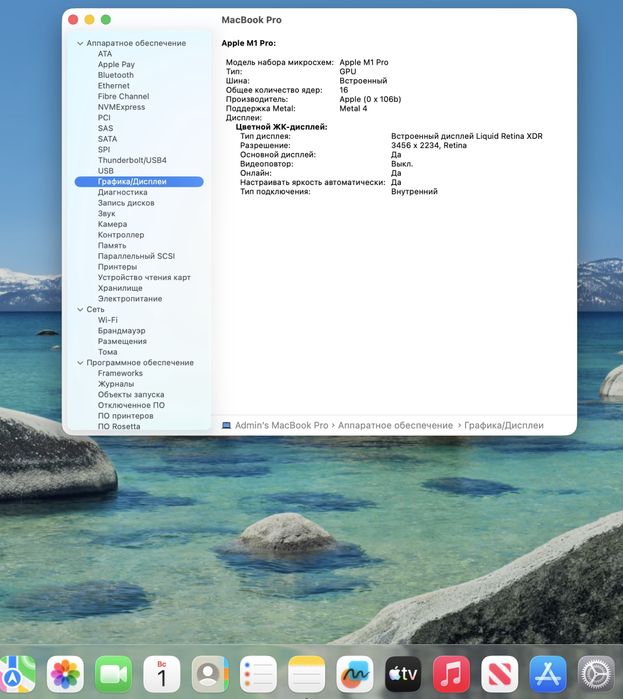Collapse Аппаратное обеспечение section
Viewport: 623px width, 699px height.
point(80,43)
